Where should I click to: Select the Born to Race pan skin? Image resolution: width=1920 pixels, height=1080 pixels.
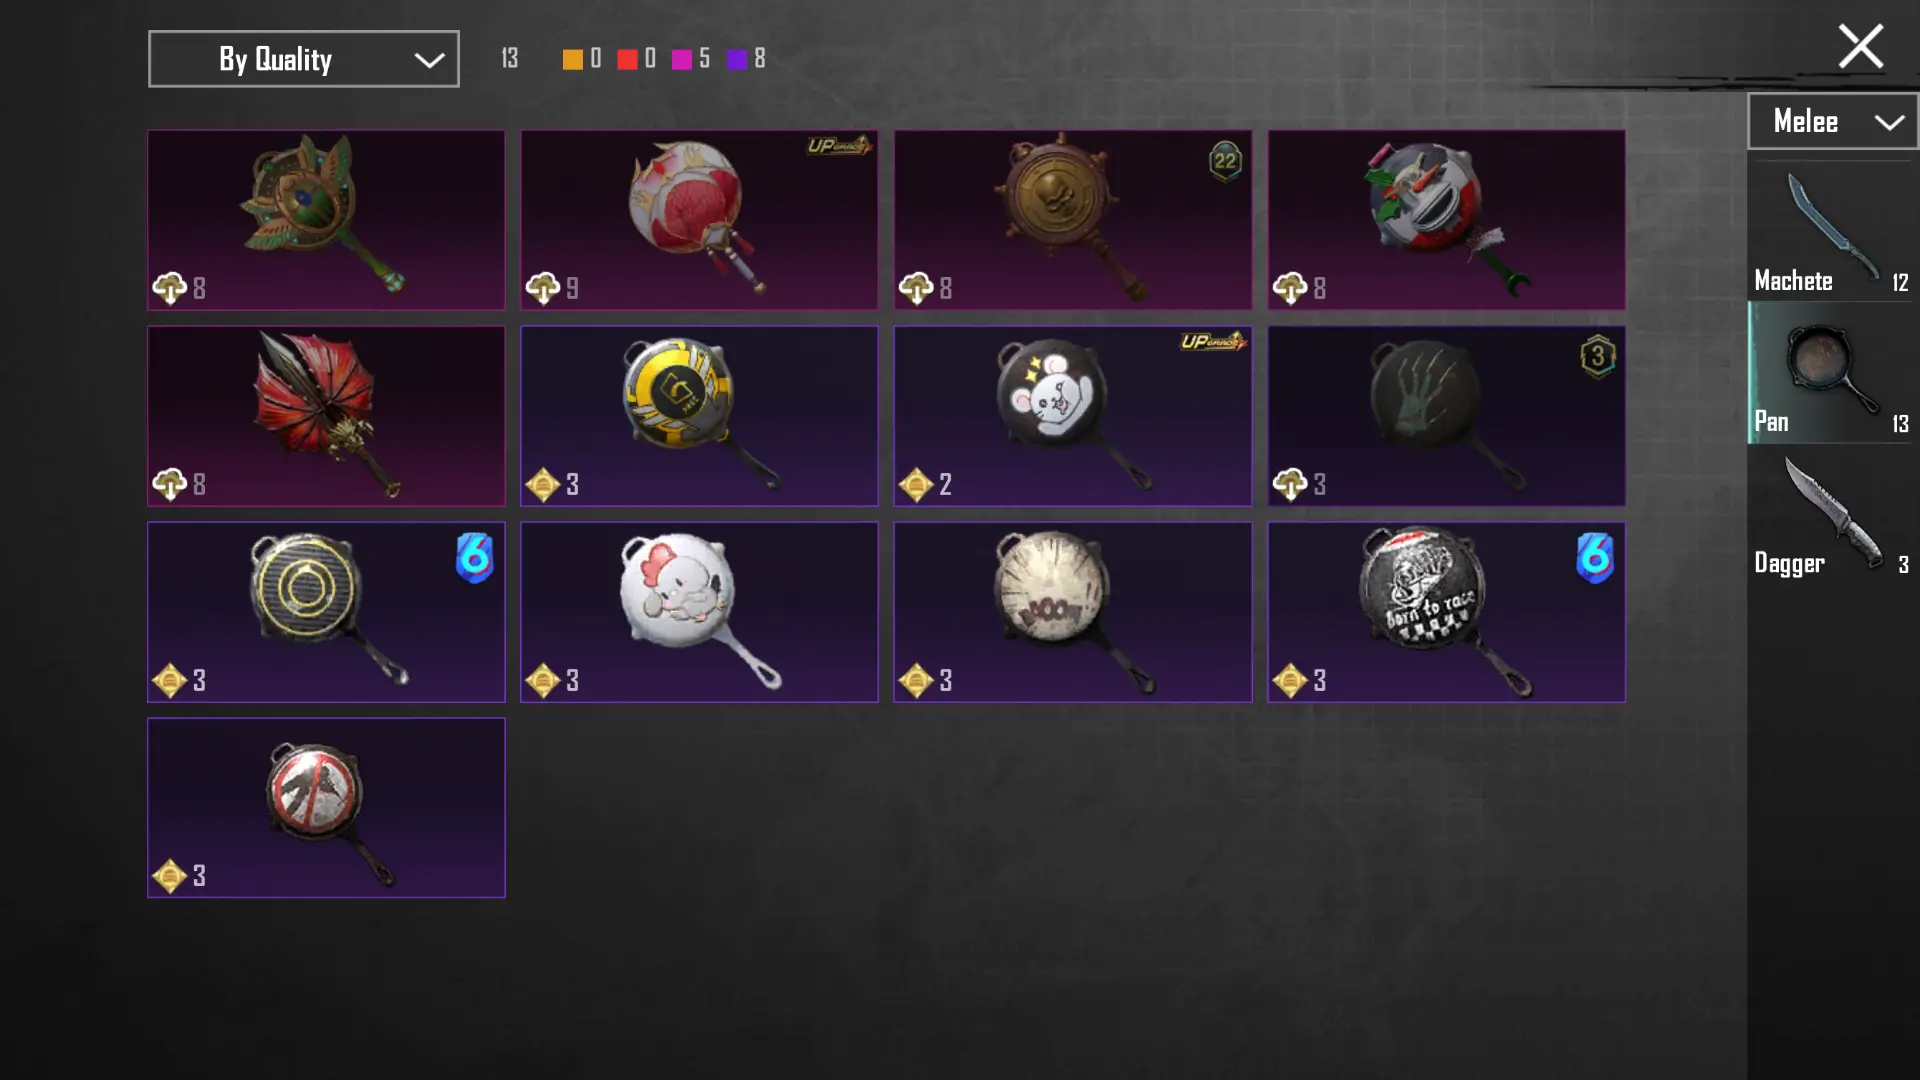(x=1446, y=611)
